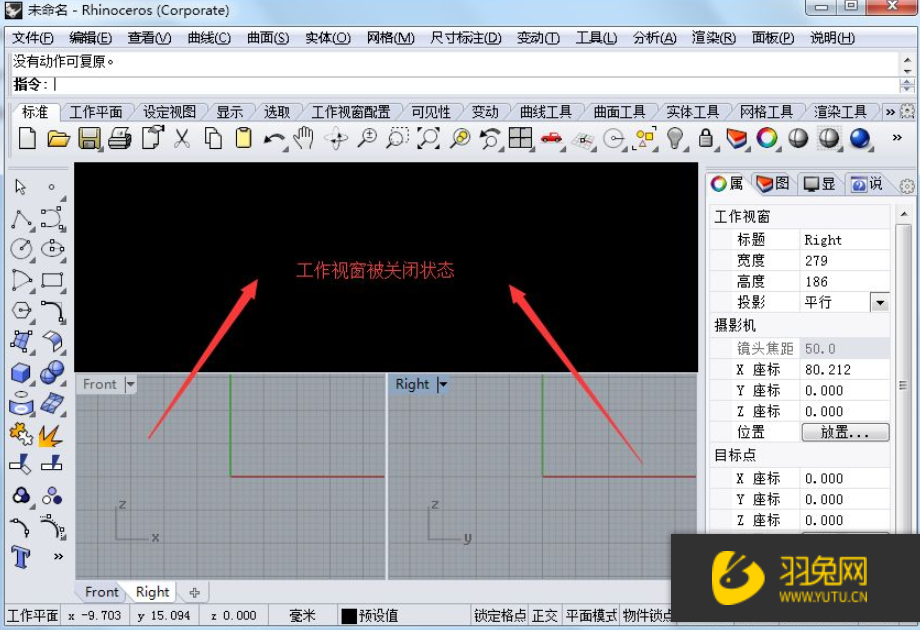The height and width of the screenshot is (630, 920).
Task: Toggle 物件锁点 object snap in the status bar
Action: [647, 615]
